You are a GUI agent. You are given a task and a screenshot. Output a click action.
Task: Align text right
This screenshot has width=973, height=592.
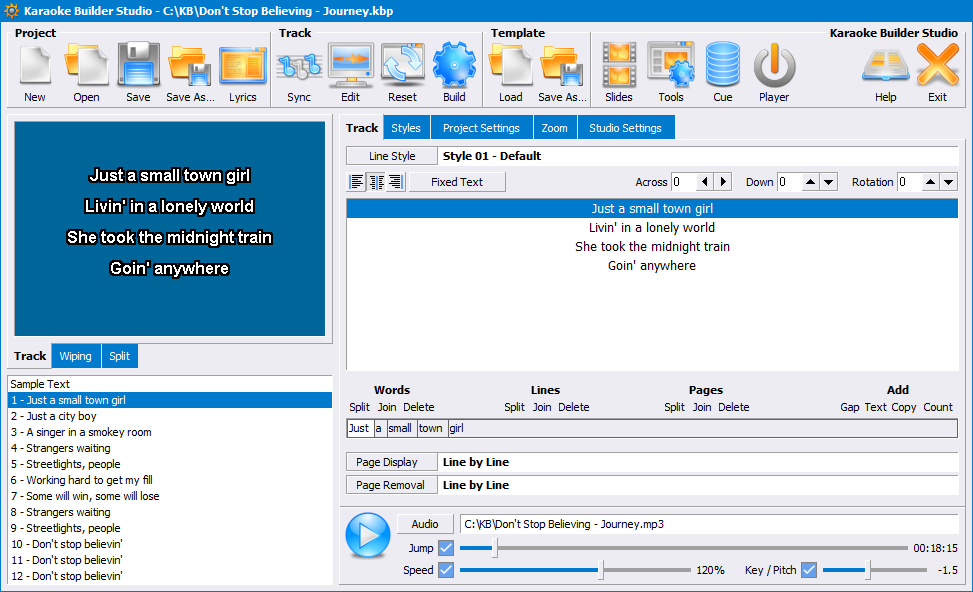coord(396,182)
